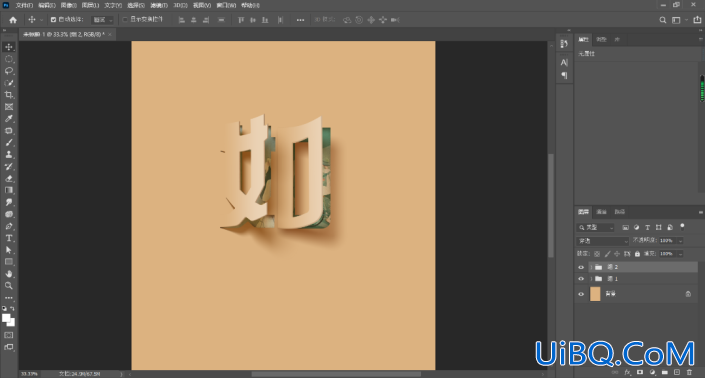Image resolution: width=705 pixels, height=378 pixels.
Task: Select the Spot Healing Brush tool
Action: point(9,131)
